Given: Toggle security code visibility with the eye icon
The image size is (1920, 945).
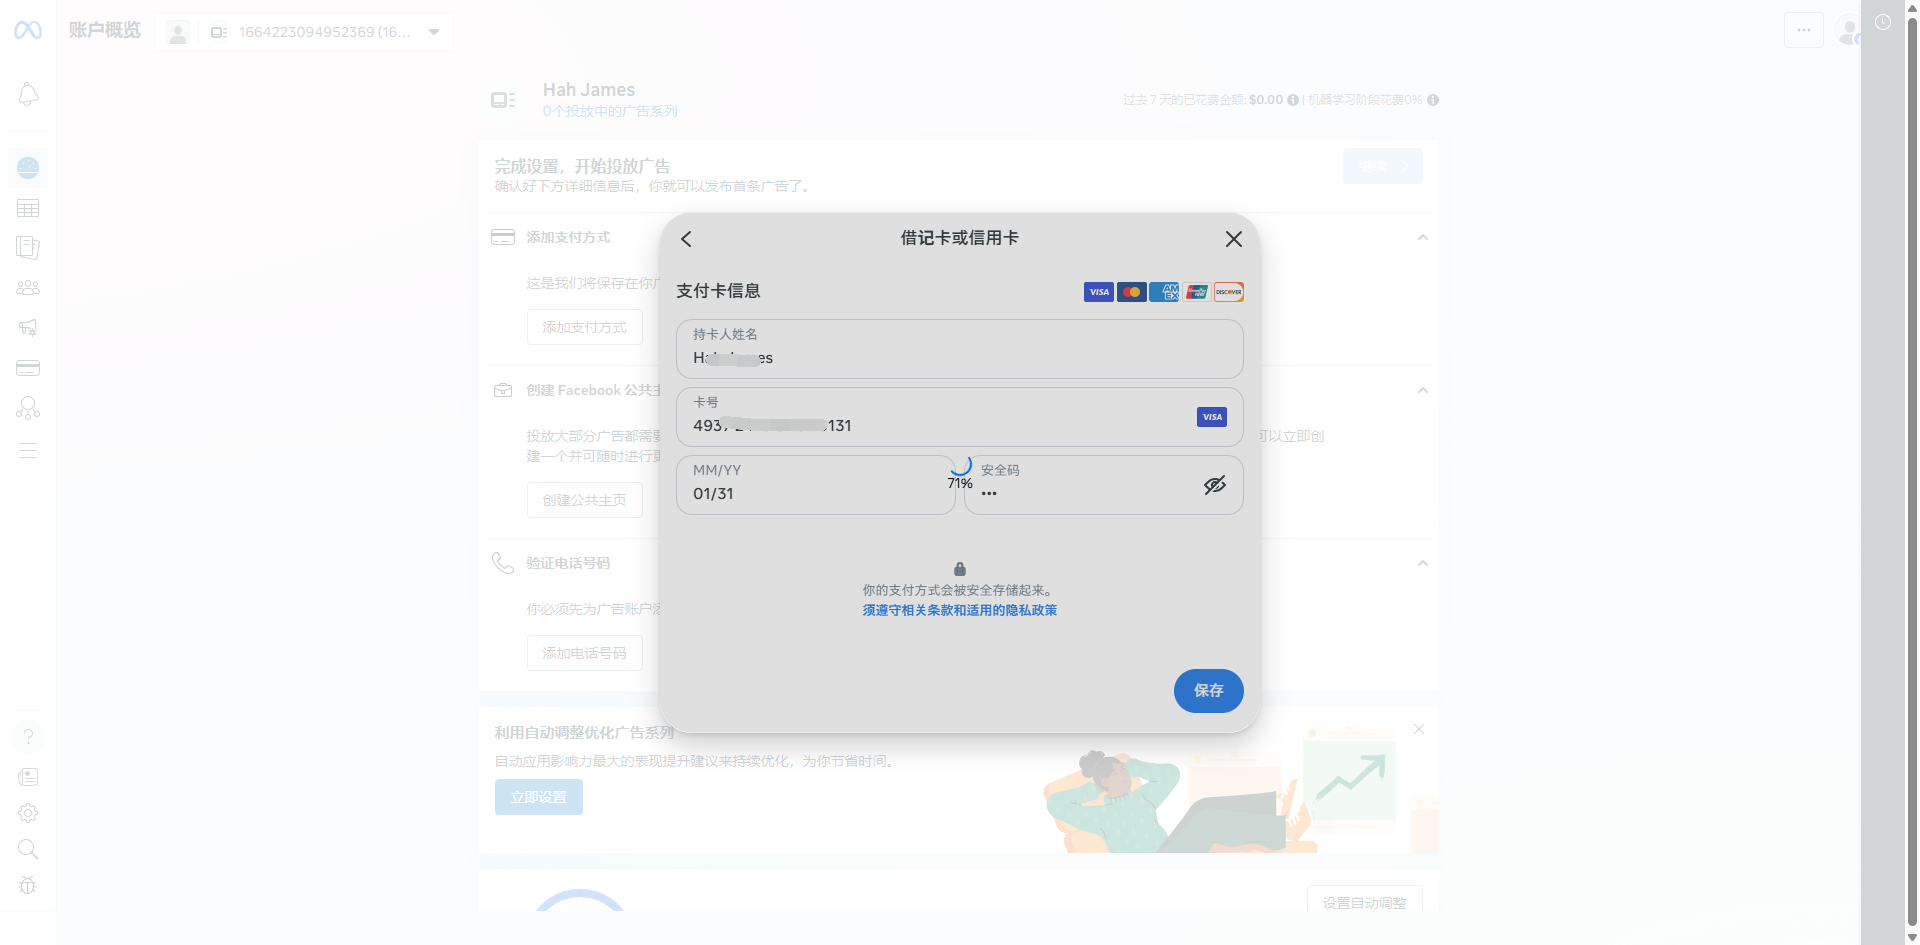Looking at the screenshot, I should pos(1215,485).
